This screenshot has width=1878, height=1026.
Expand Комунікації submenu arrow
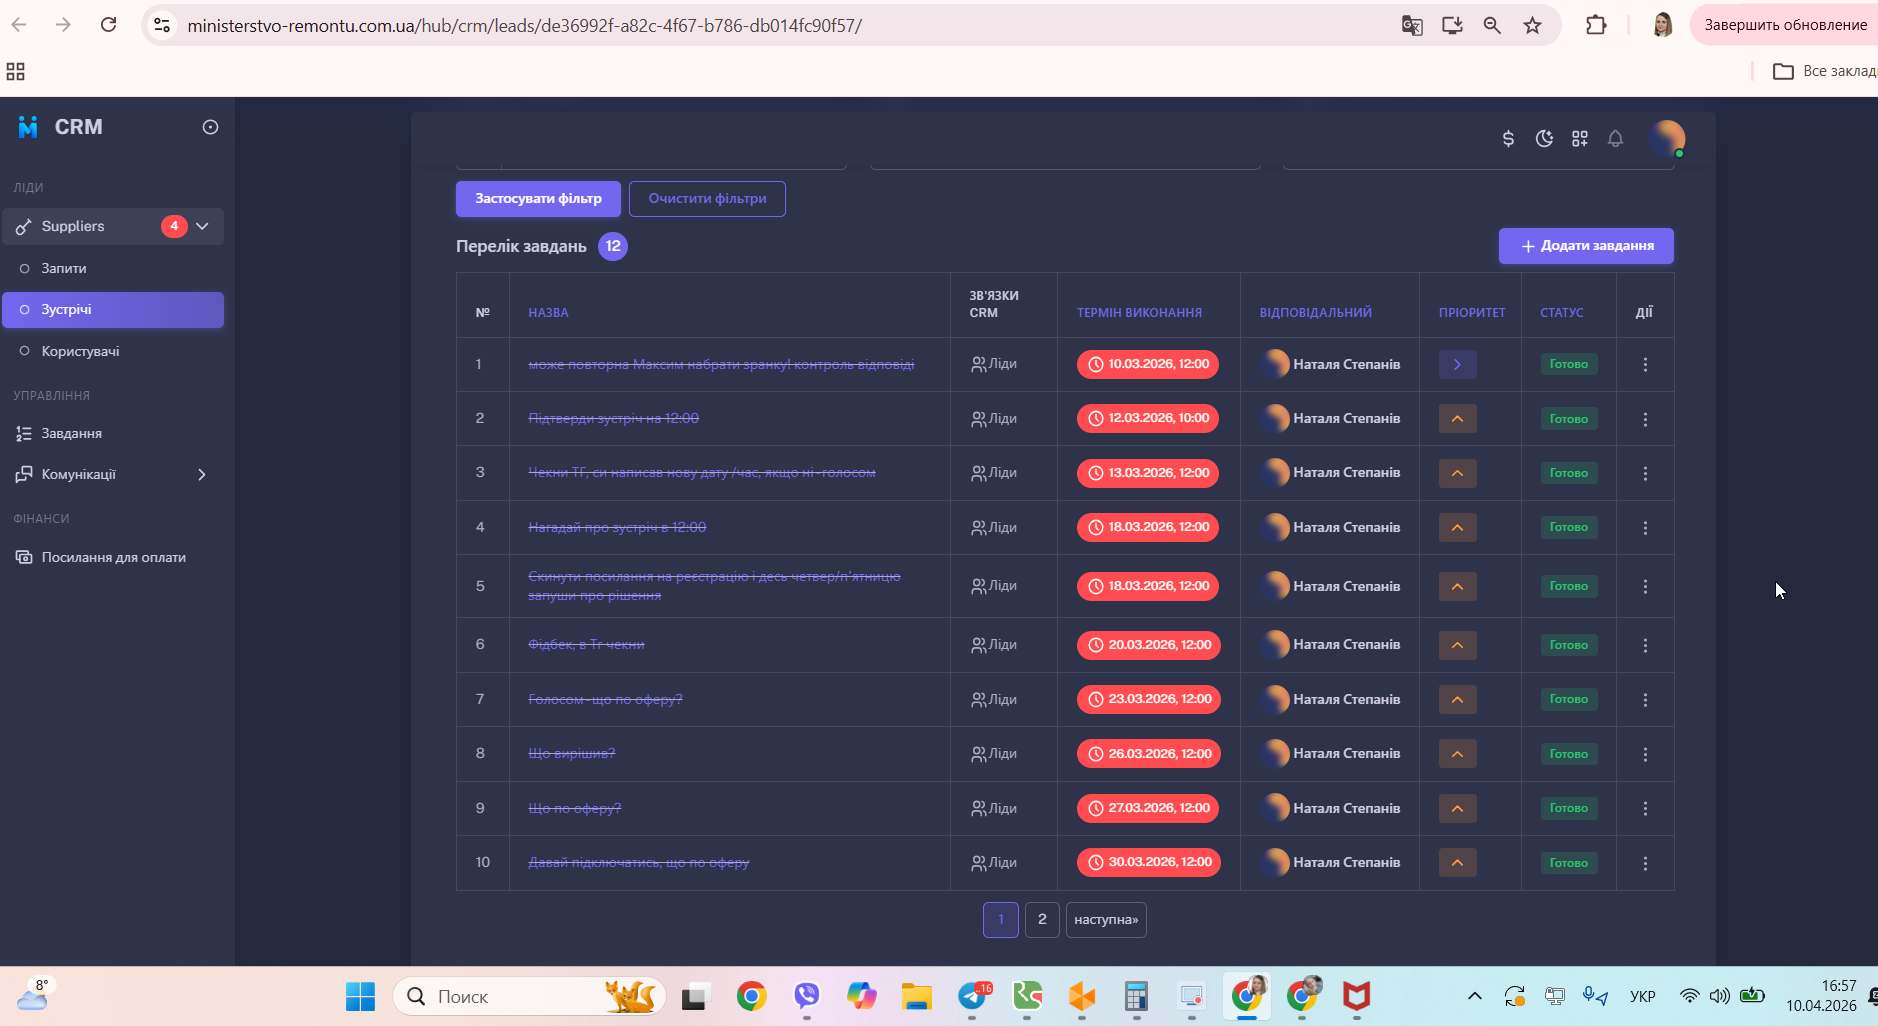click(202, 475)
